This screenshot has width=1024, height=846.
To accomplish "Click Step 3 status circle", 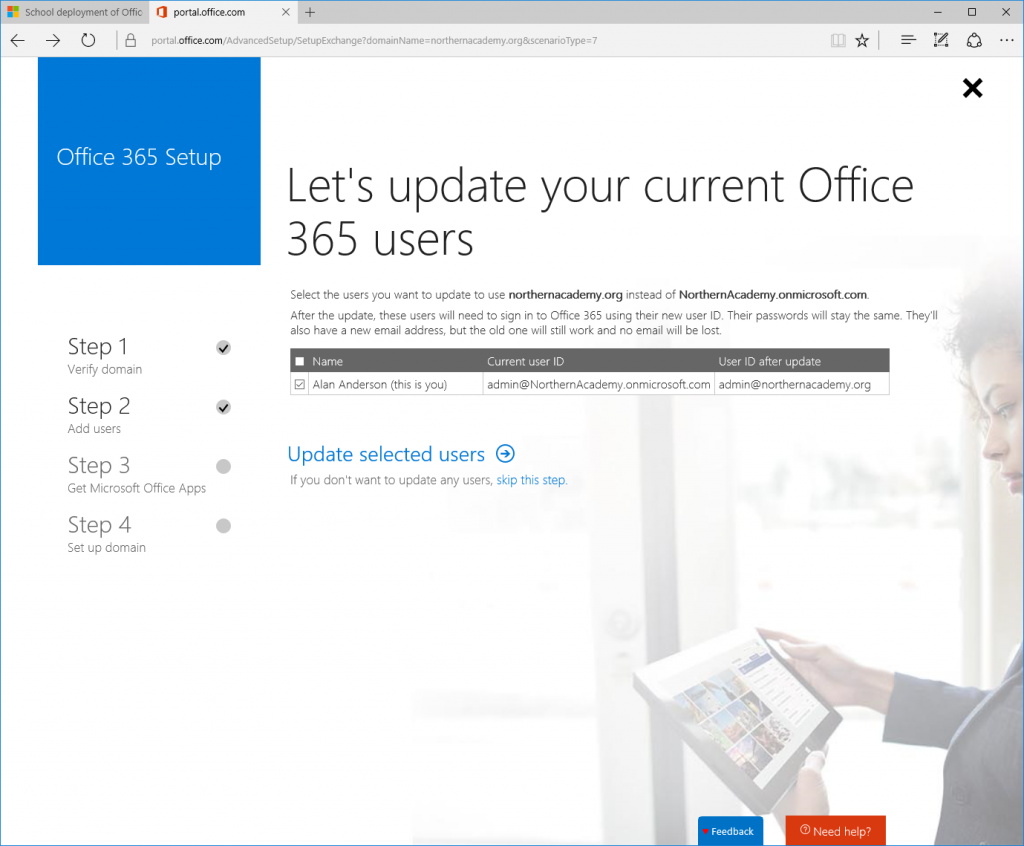I will click(223, 466).
